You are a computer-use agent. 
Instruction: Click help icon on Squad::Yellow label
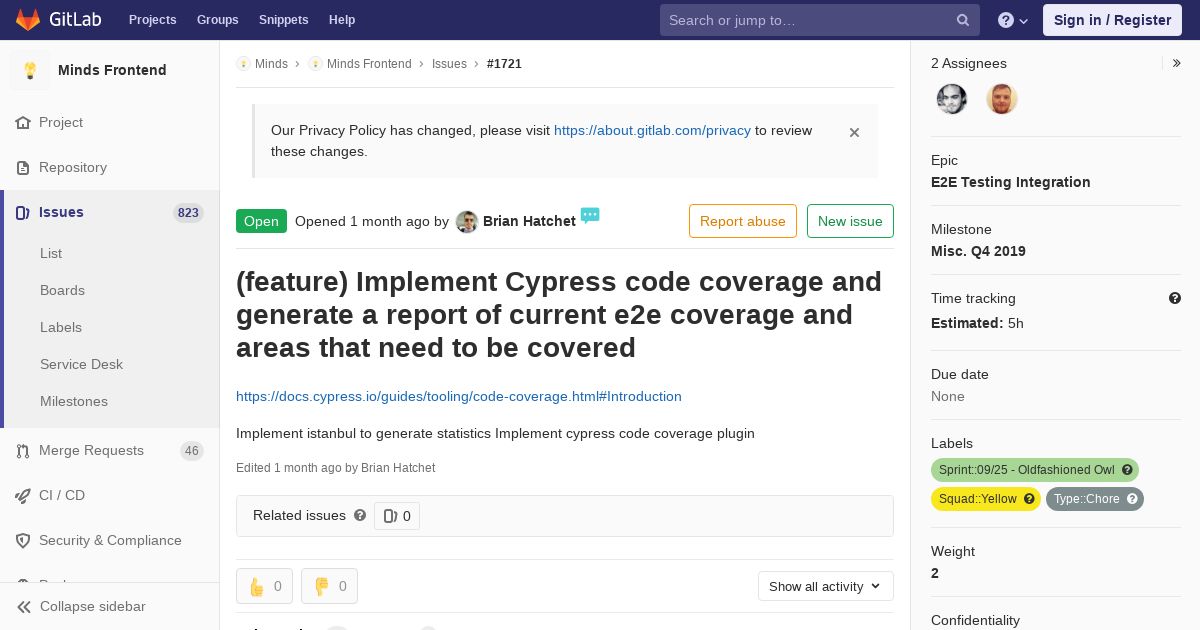[x=1029, y=499]
